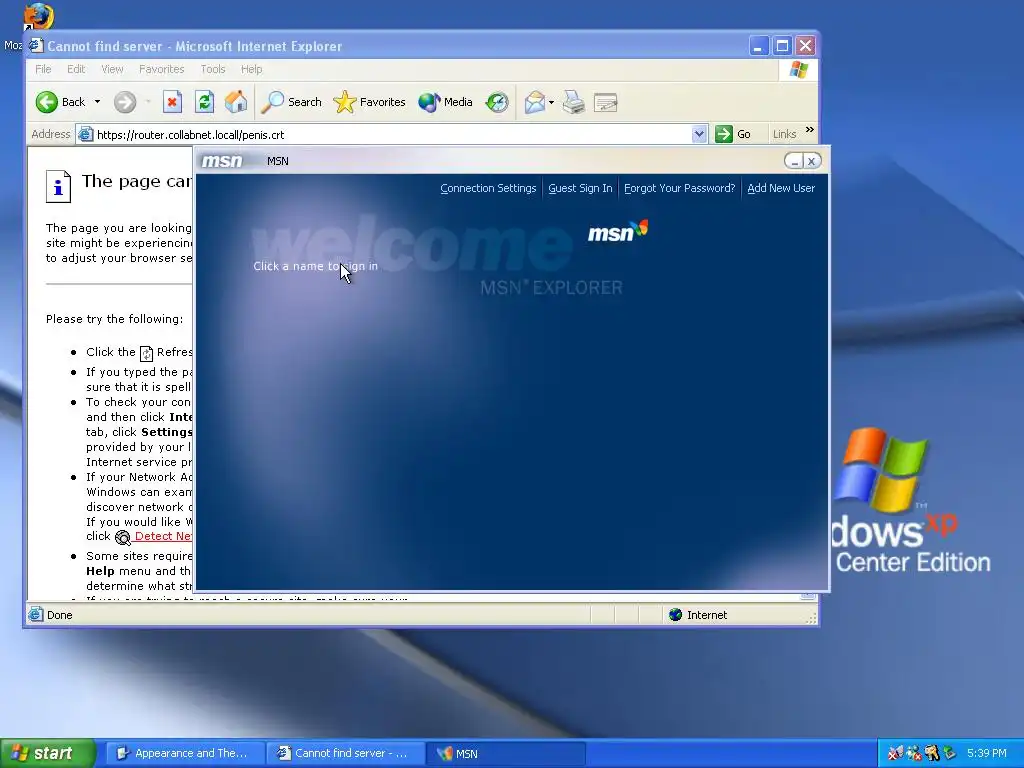
Task: Click Forgot Your Password link
Action: [679, 188]
